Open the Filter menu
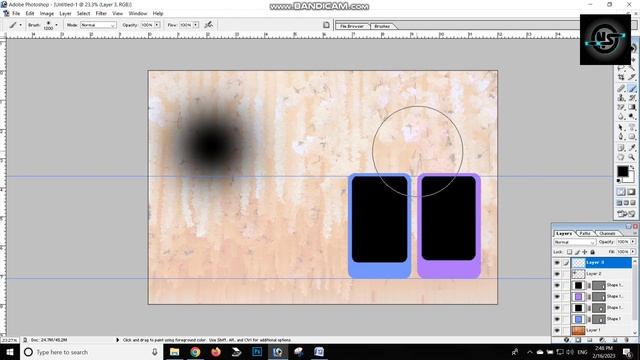Viewport: 640px width, 360px height. pos(101,13)
